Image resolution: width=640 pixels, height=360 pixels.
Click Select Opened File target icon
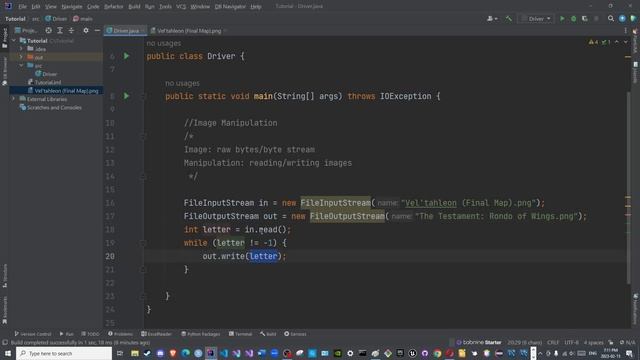coord(49,31)
